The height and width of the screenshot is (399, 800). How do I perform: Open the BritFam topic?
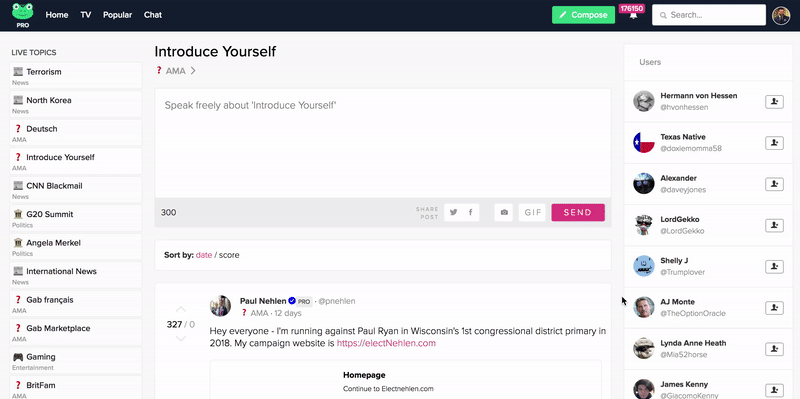[76, 387]
